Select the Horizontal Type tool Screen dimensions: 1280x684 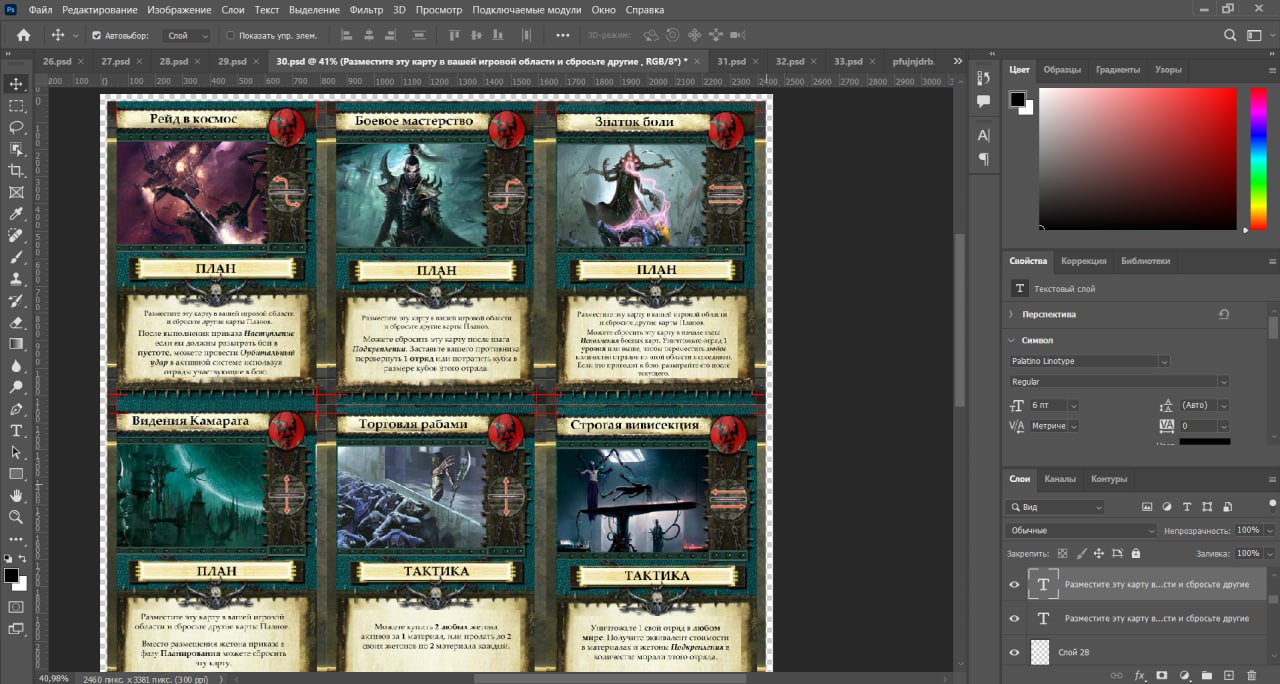click(16, 431)
